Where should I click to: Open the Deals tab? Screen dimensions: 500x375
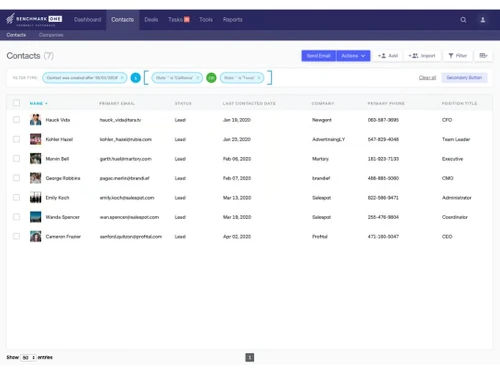(151, 20)
